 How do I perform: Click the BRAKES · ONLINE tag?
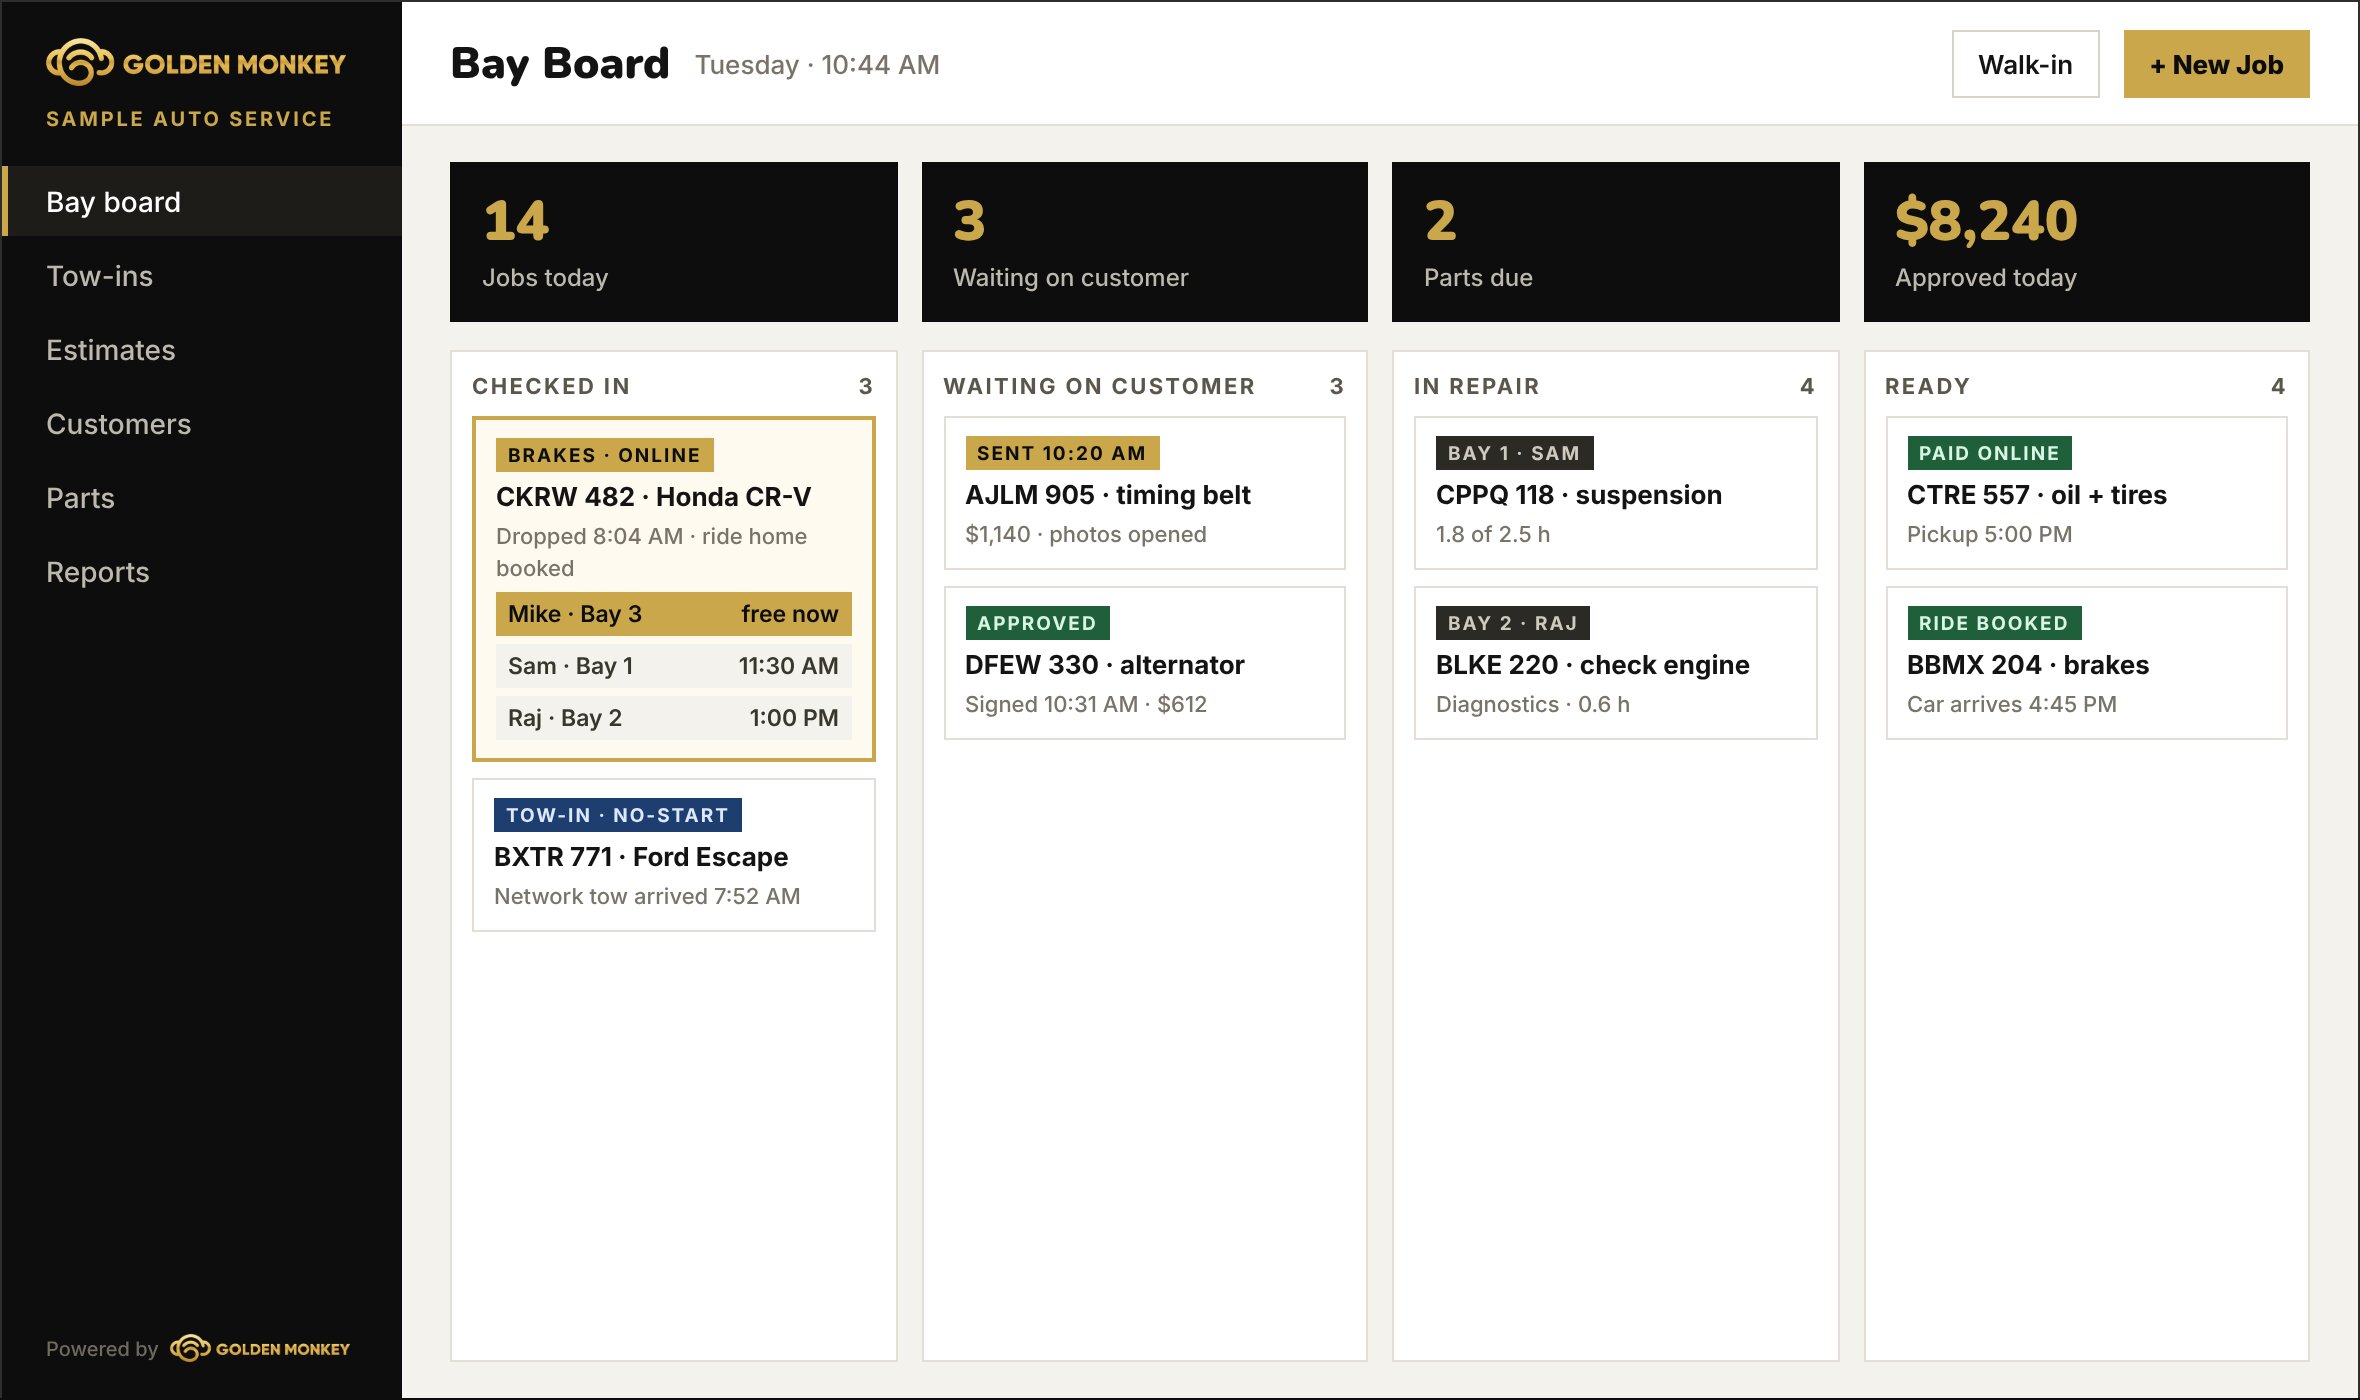click(x=604, y=455)
